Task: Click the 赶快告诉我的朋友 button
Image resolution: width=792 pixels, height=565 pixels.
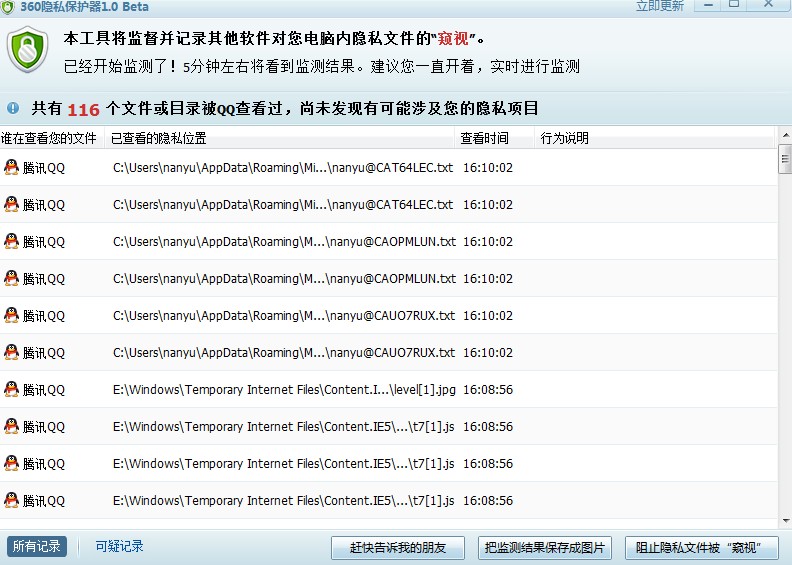Action: [x=398, y=548]
